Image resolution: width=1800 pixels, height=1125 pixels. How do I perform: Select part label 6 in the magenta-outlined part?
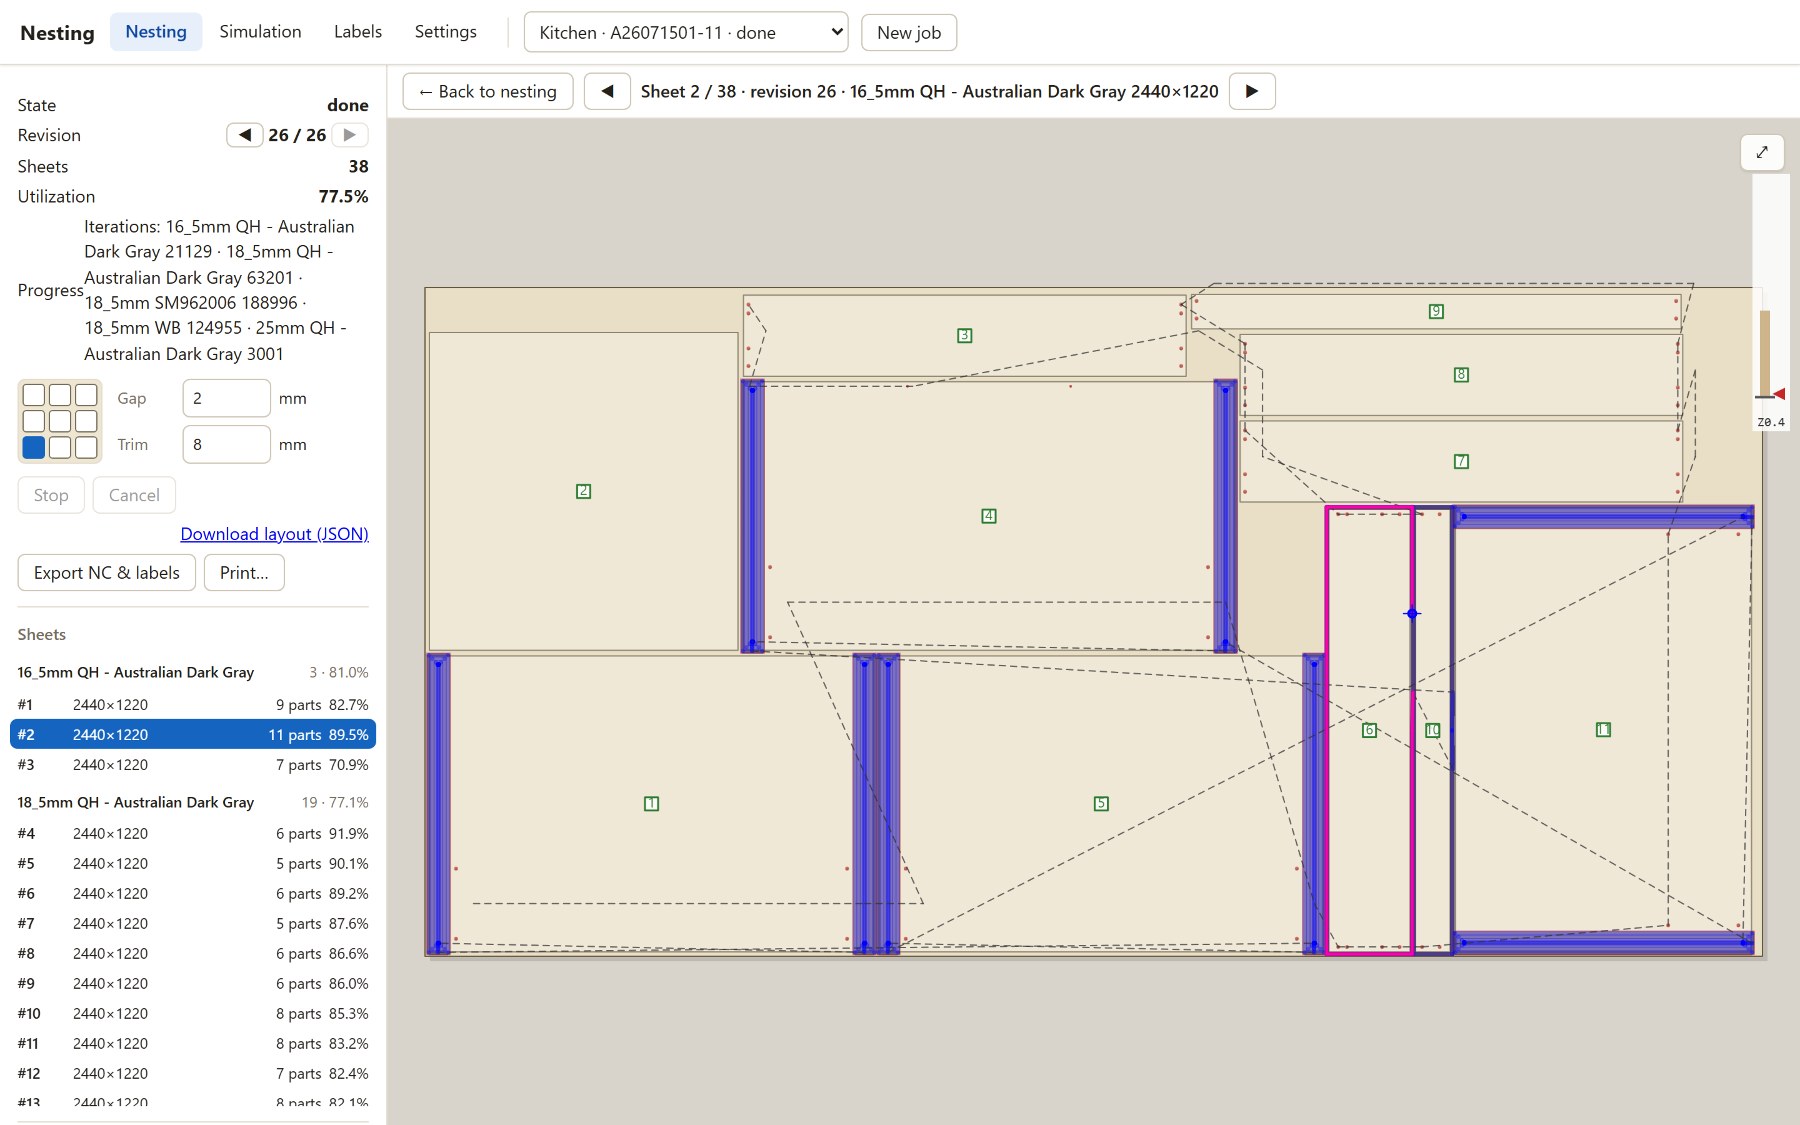pos(1370,730)
